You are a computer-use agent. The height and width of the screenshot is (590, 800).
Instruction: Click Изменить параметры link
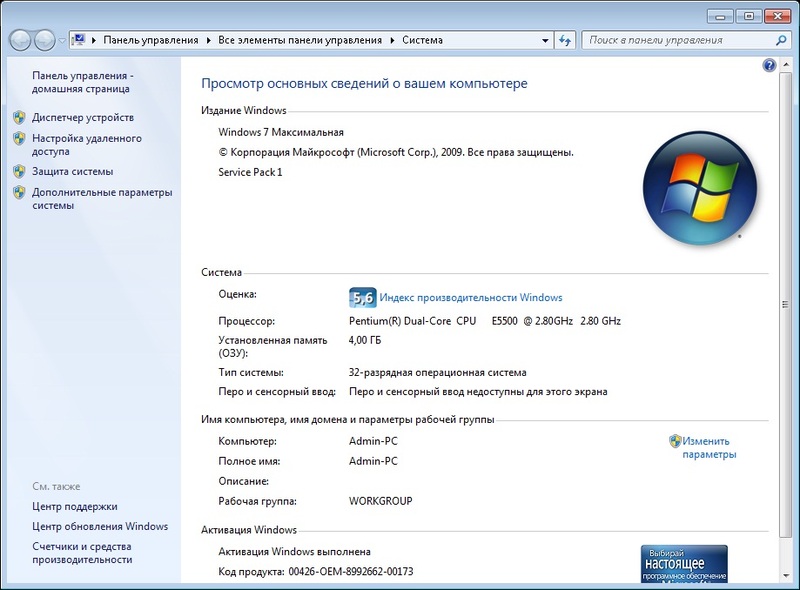click(x=709, y=448)
